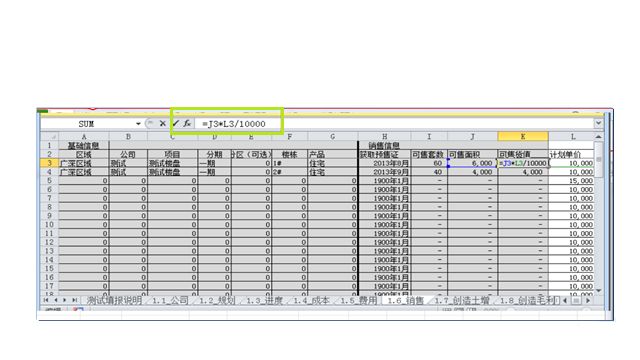The height and width of the screenshot is (360, 640).
Task: Select the 测试填报说明 sheet tab
Action: point(114,301)
